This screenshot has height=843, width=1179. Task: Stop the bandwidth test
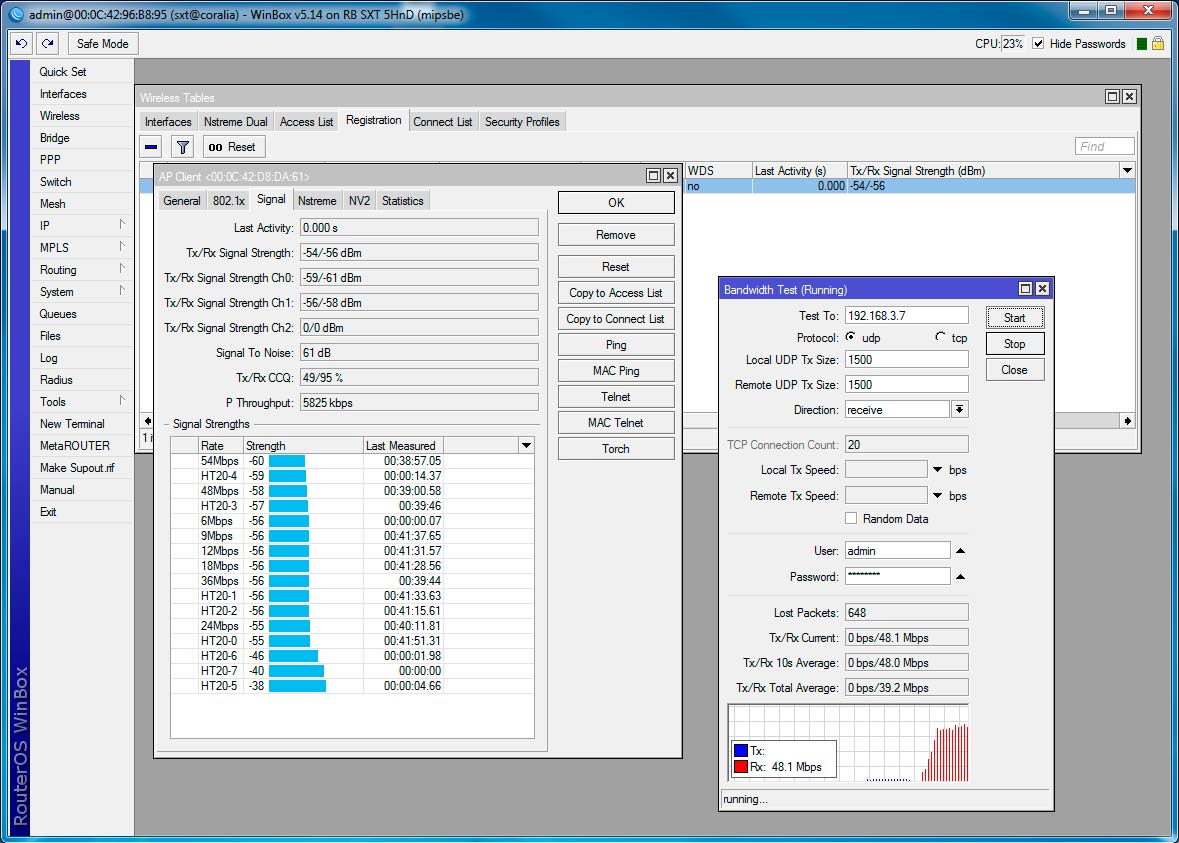1015,344
